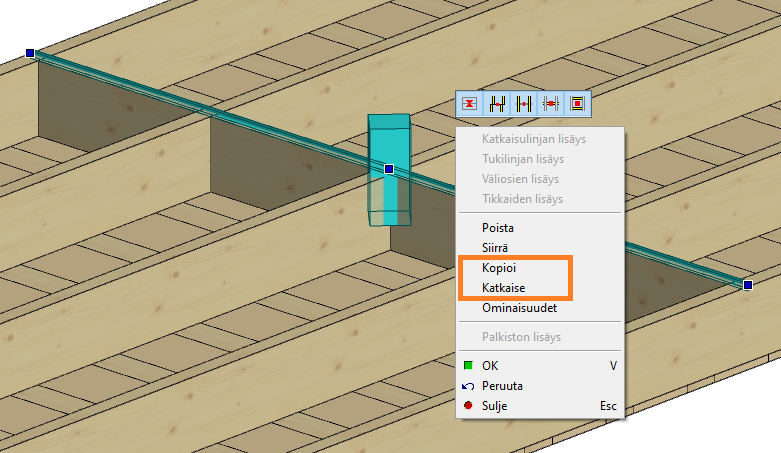Image resolution: width=781 pixels, height=453 pixels.
Task: Choose Poista from the context menu
Action: pos(497,228)
